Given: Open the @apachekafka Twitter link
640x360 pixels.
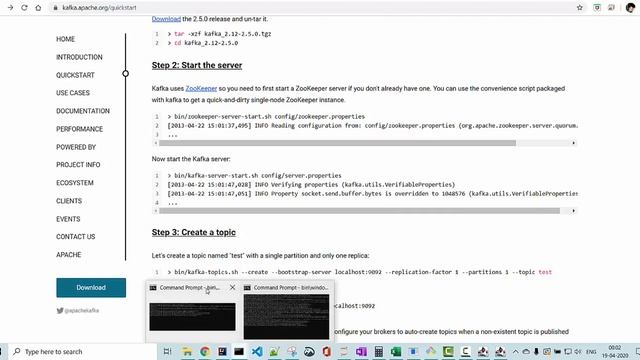Looking at the screenshot, I should pos(78,311).
